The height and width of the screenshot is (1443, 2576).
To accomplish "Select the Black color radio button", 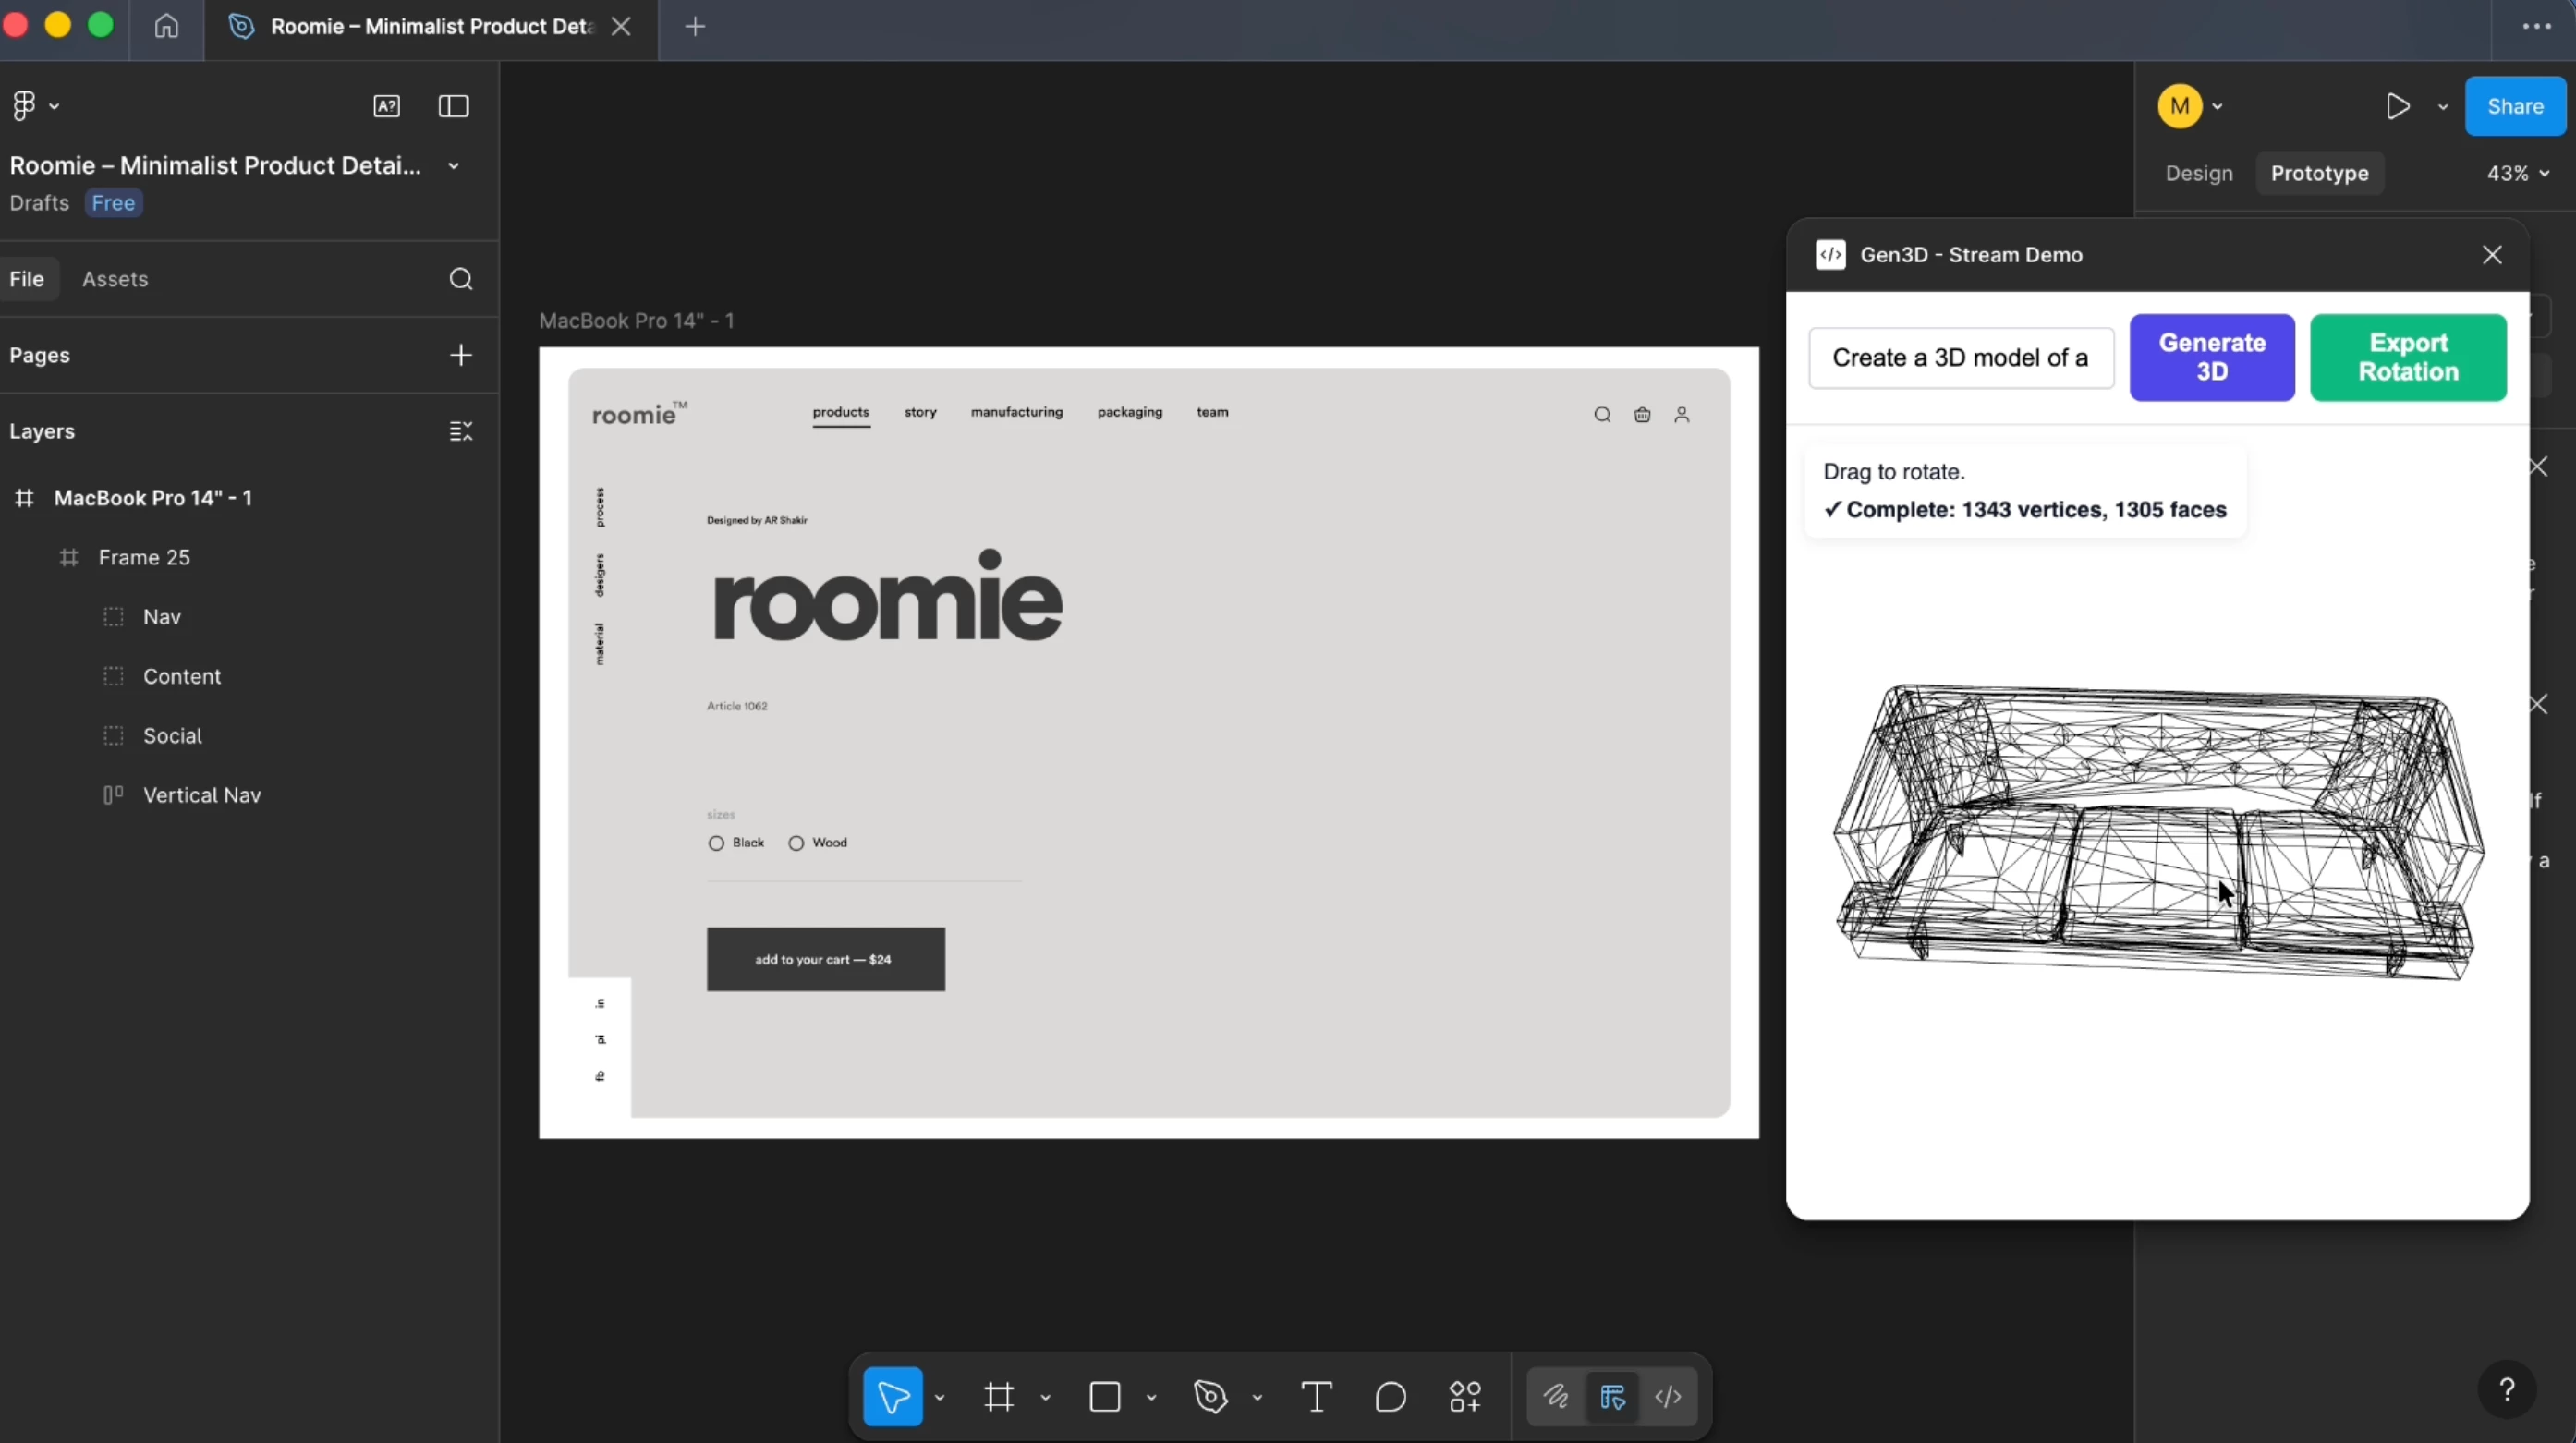I will coord(714,843).
